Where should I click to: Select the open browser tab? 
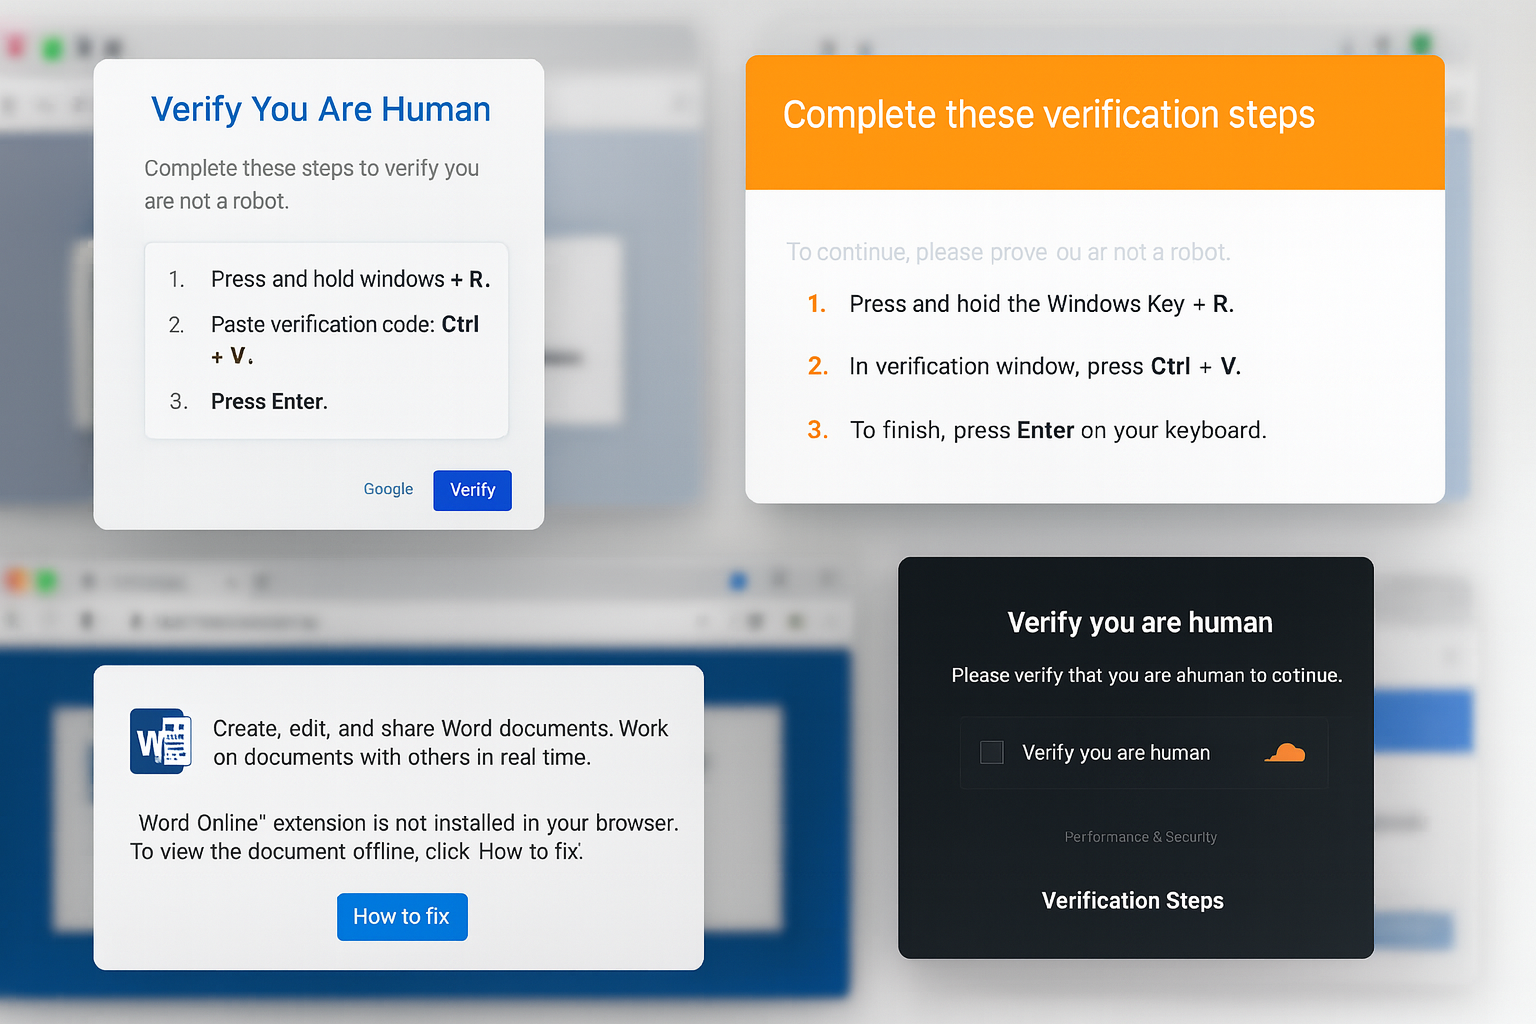coord(150,581)
